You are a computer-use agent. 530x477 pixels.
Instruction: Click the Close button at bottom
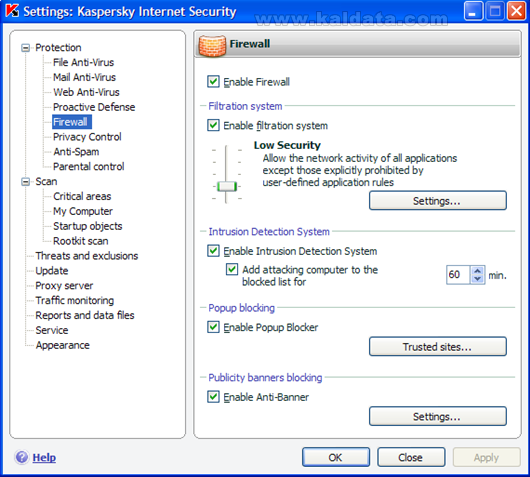[x=411, y=457]
